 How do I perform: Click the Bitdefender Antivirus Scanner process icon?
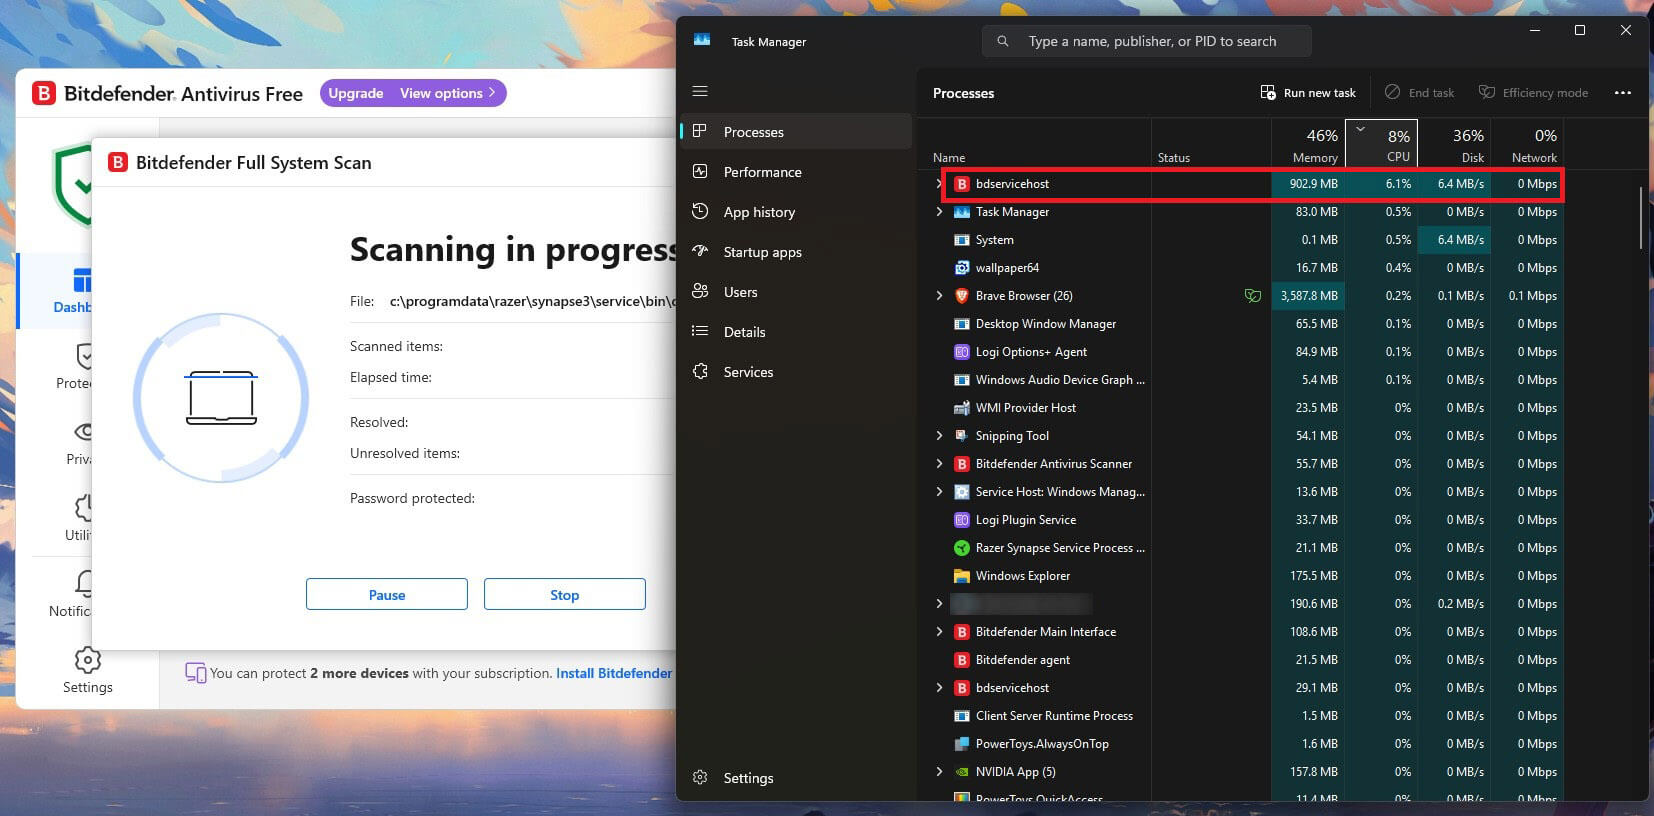click(961, 464)
